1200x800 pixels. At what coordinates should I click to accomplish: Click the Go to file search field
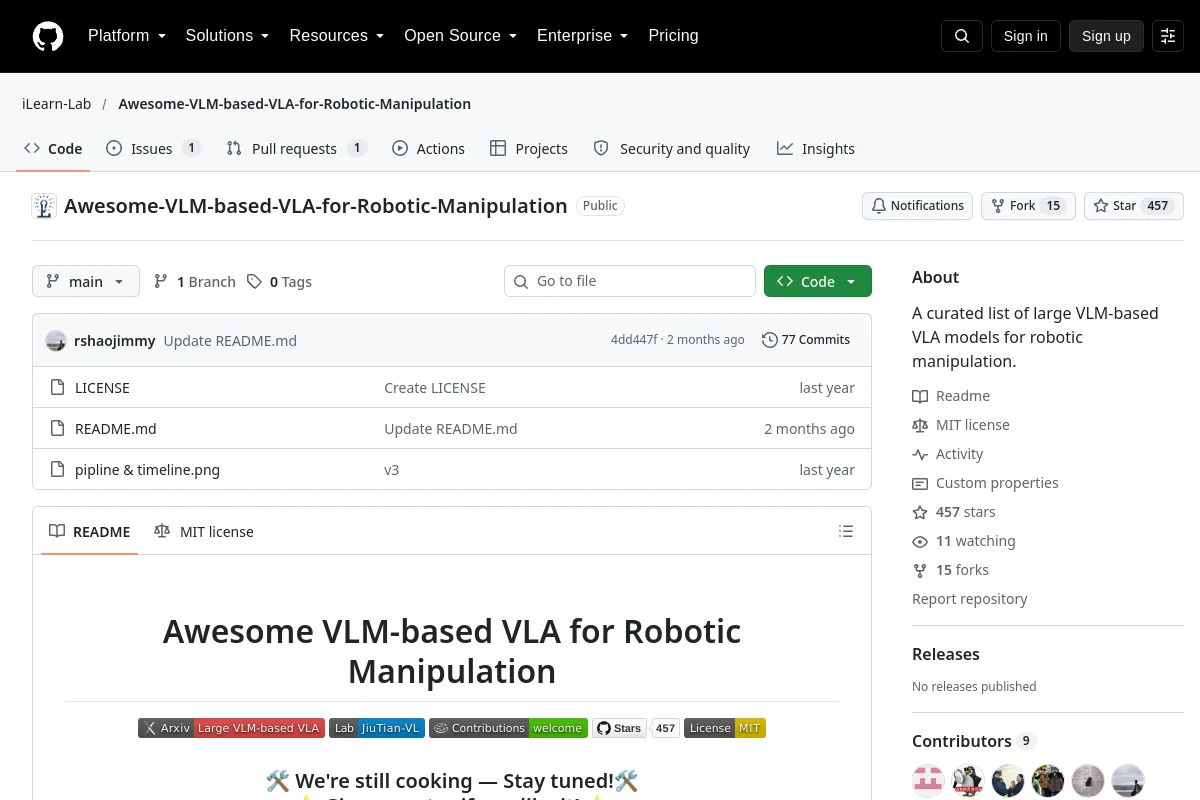coord(630,282)
